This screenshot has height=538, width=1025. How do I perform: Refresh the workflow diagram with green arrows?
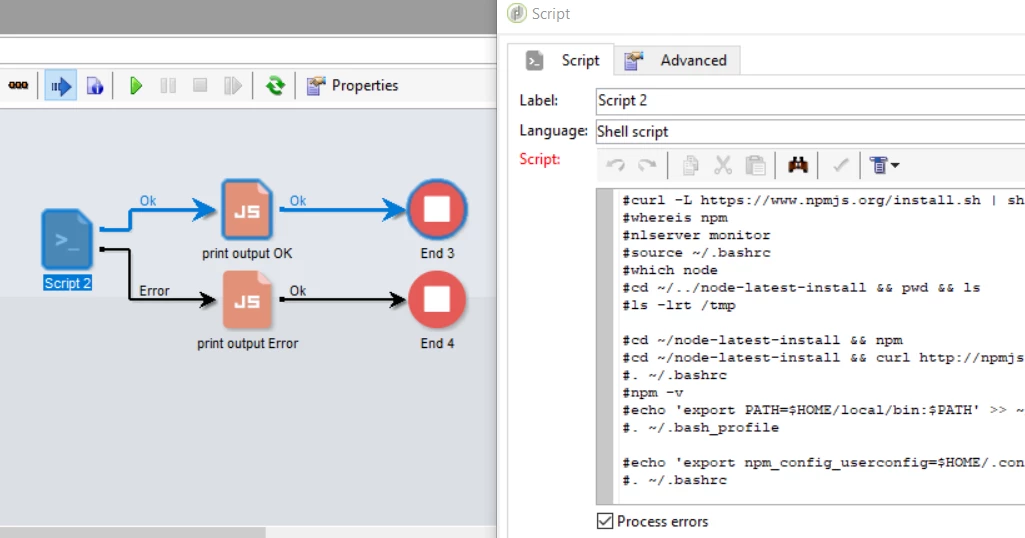coord(275,86)
